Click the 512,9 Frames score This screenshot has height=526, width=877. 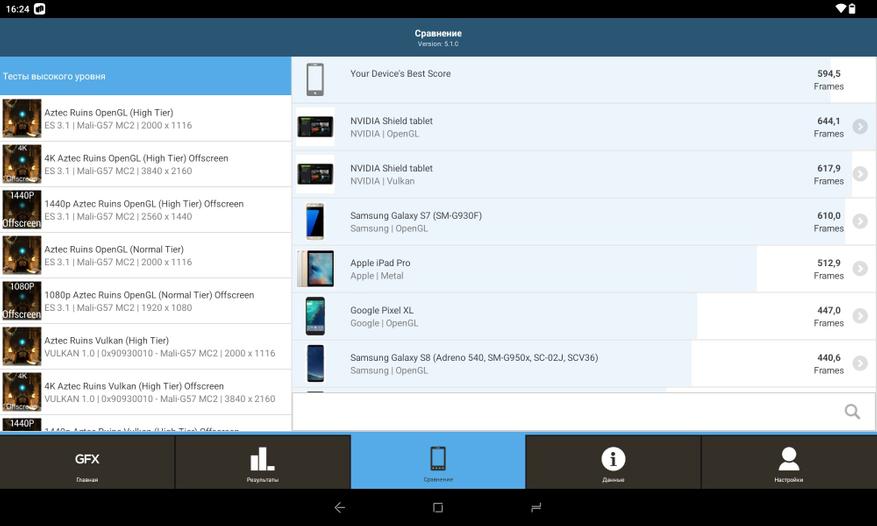[x=828, y=269]
